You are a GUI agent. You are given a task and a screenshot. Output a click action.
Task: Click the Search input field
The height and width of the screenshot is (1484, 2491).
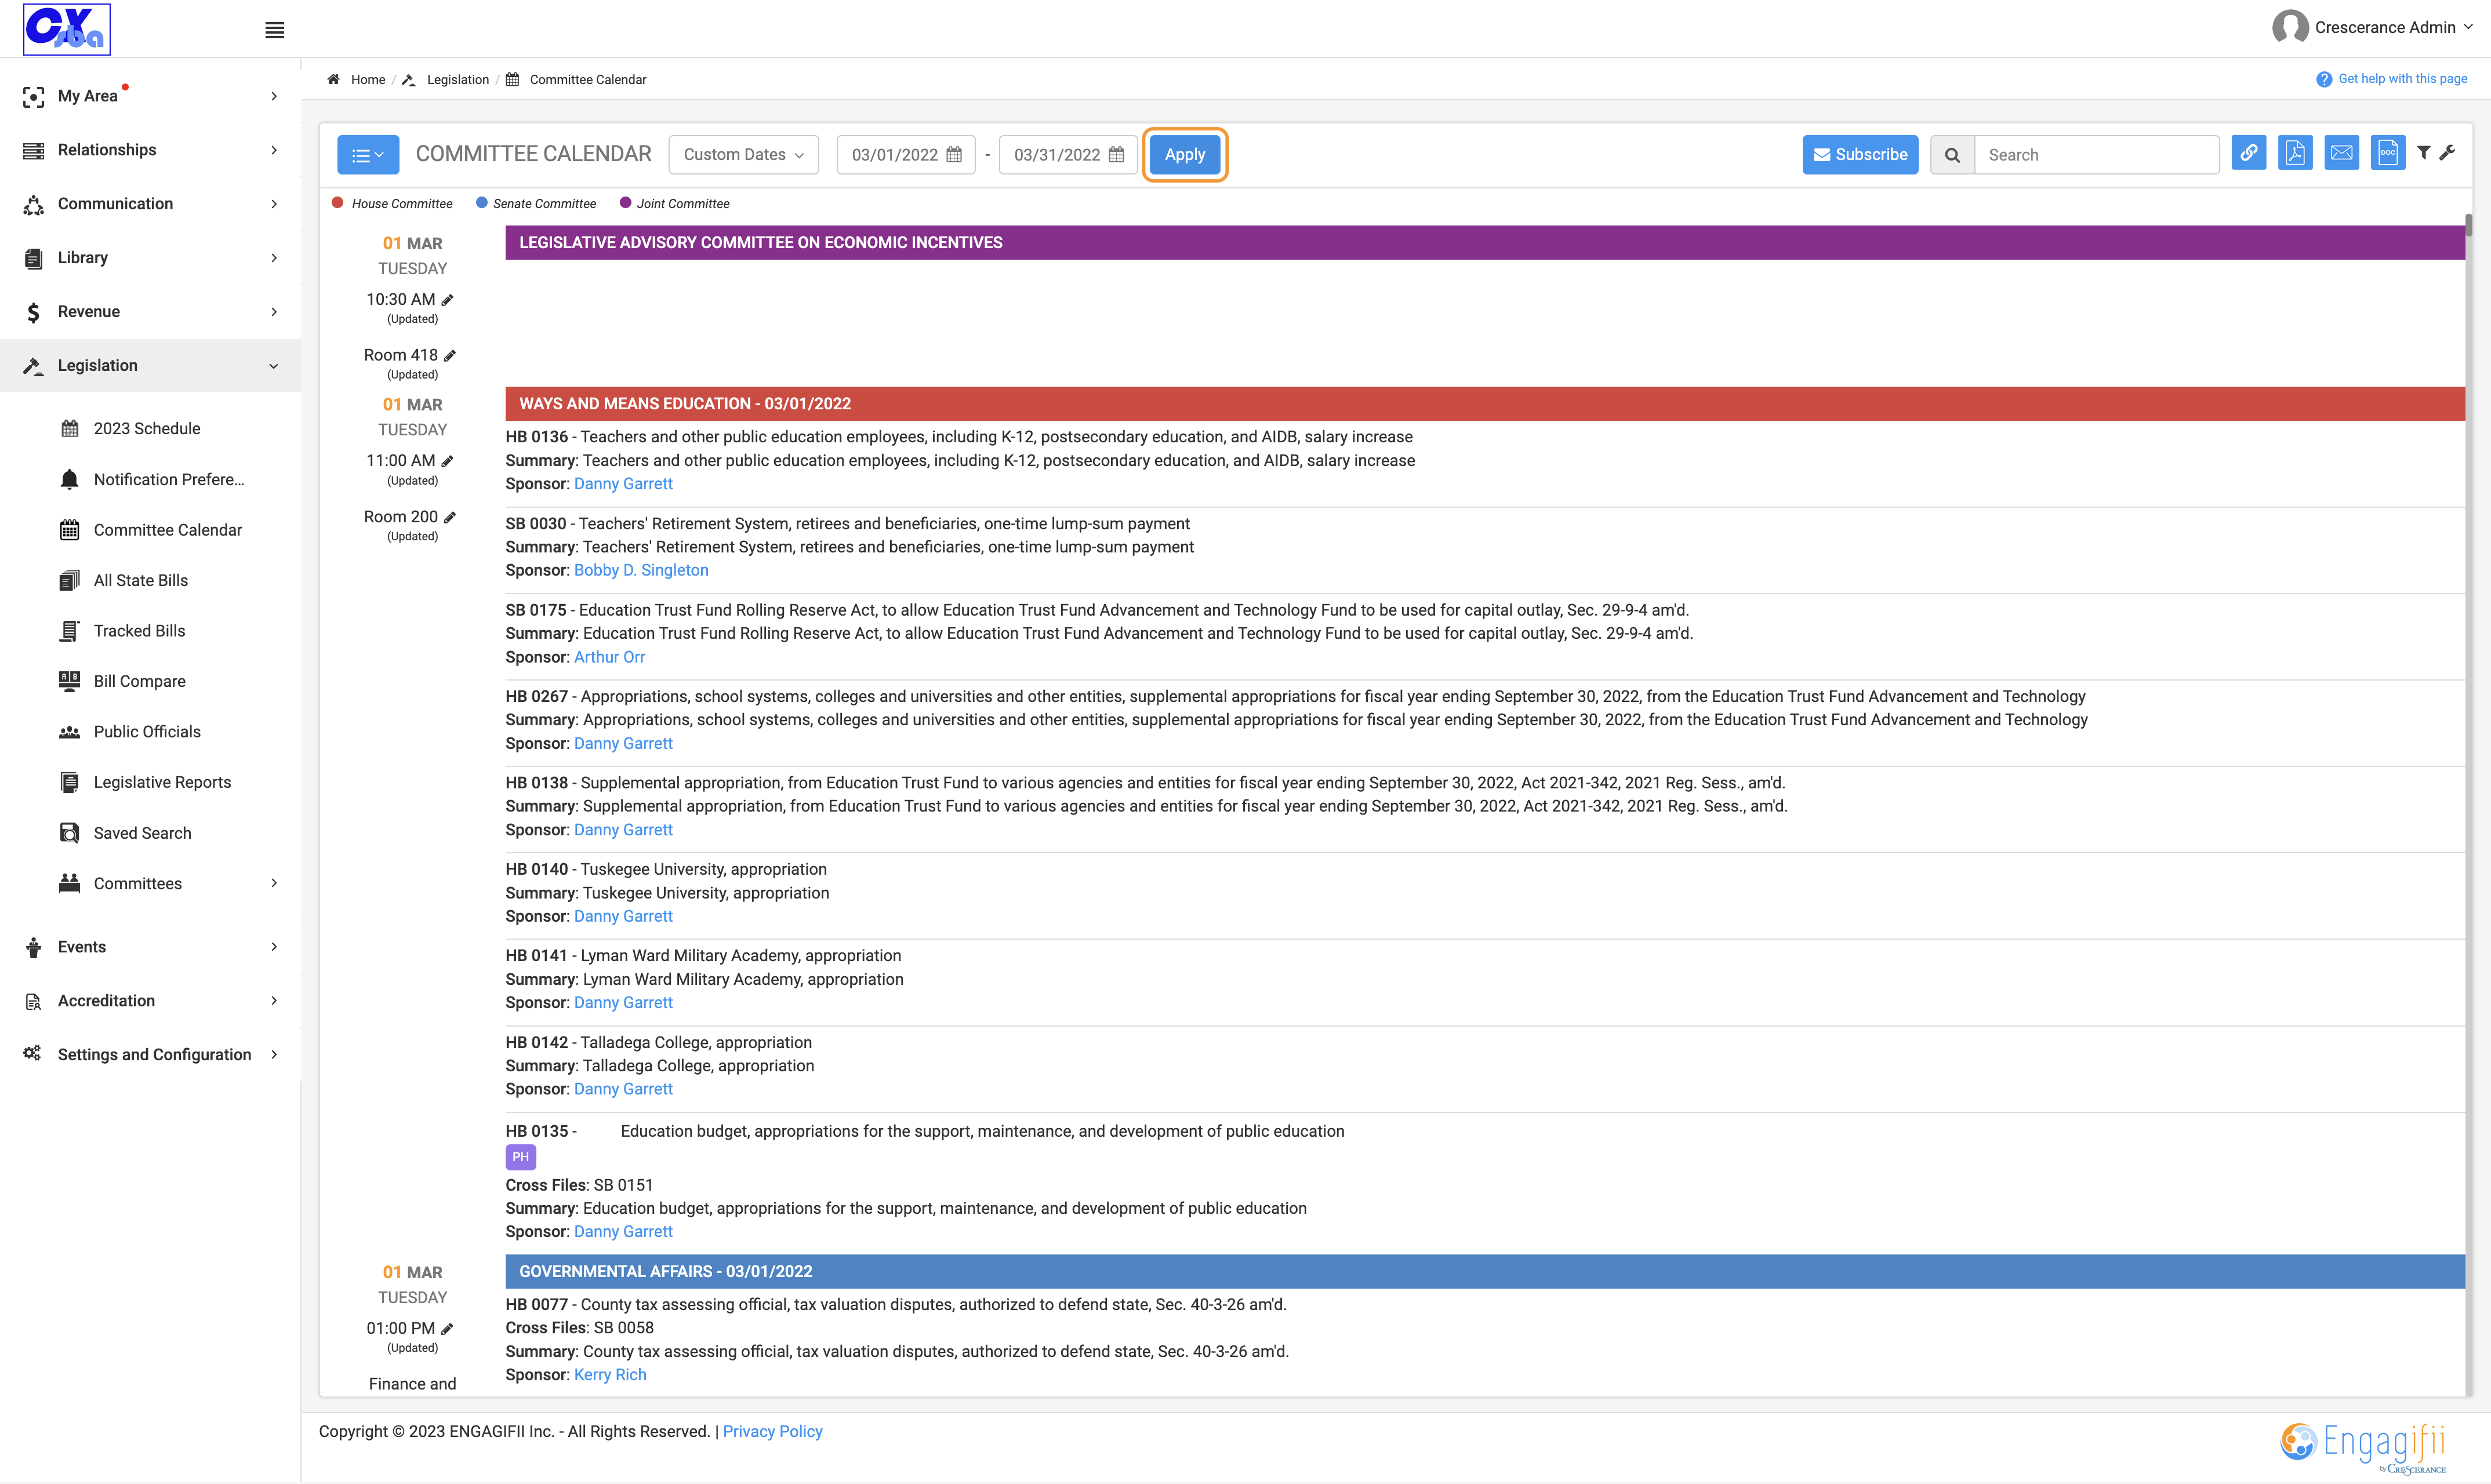[x=2097, y=155]
